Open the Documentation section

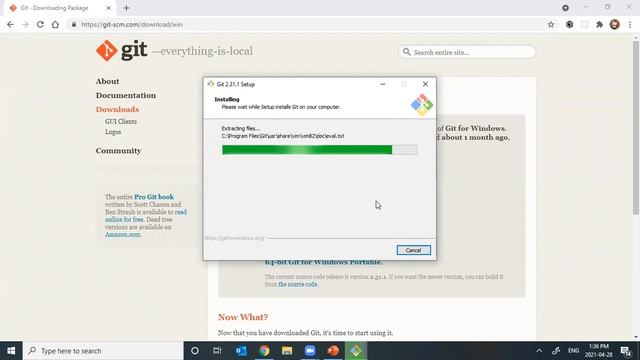(x=126, y=95)
